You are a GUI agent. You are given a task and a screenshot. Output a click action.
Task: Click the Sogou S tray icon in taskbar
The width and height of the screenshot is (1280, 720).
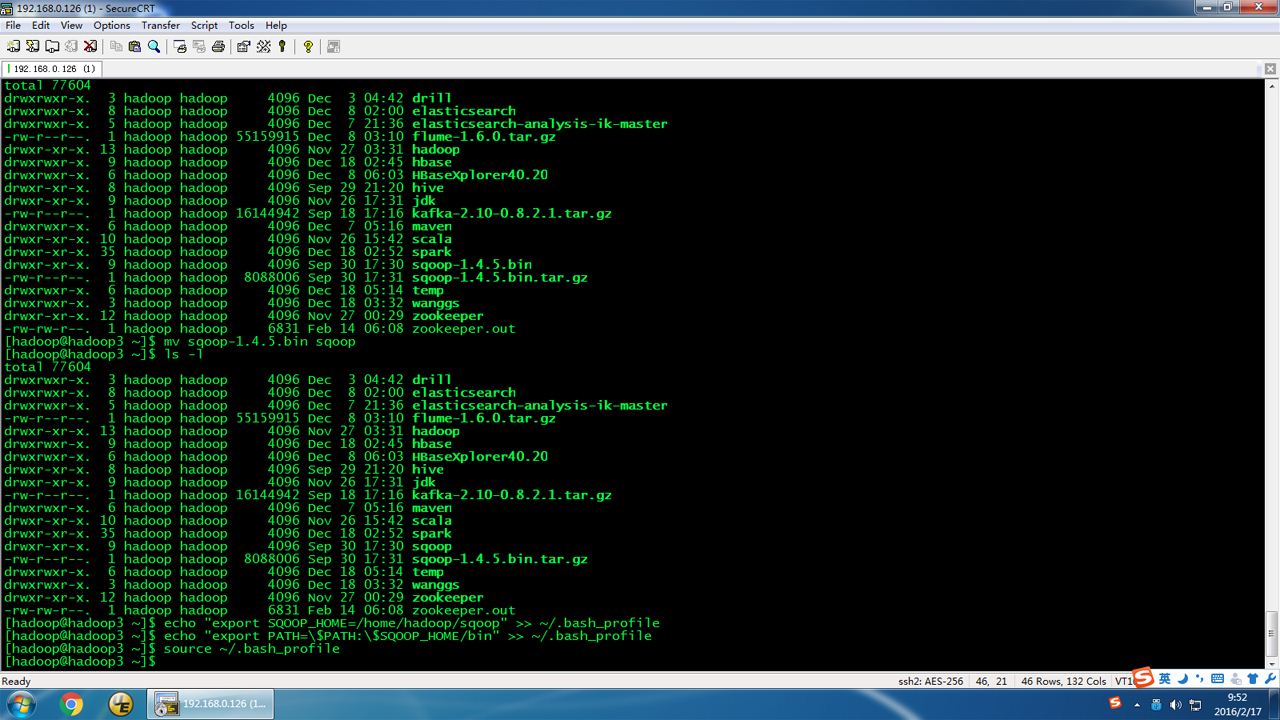coord(1116,704)
